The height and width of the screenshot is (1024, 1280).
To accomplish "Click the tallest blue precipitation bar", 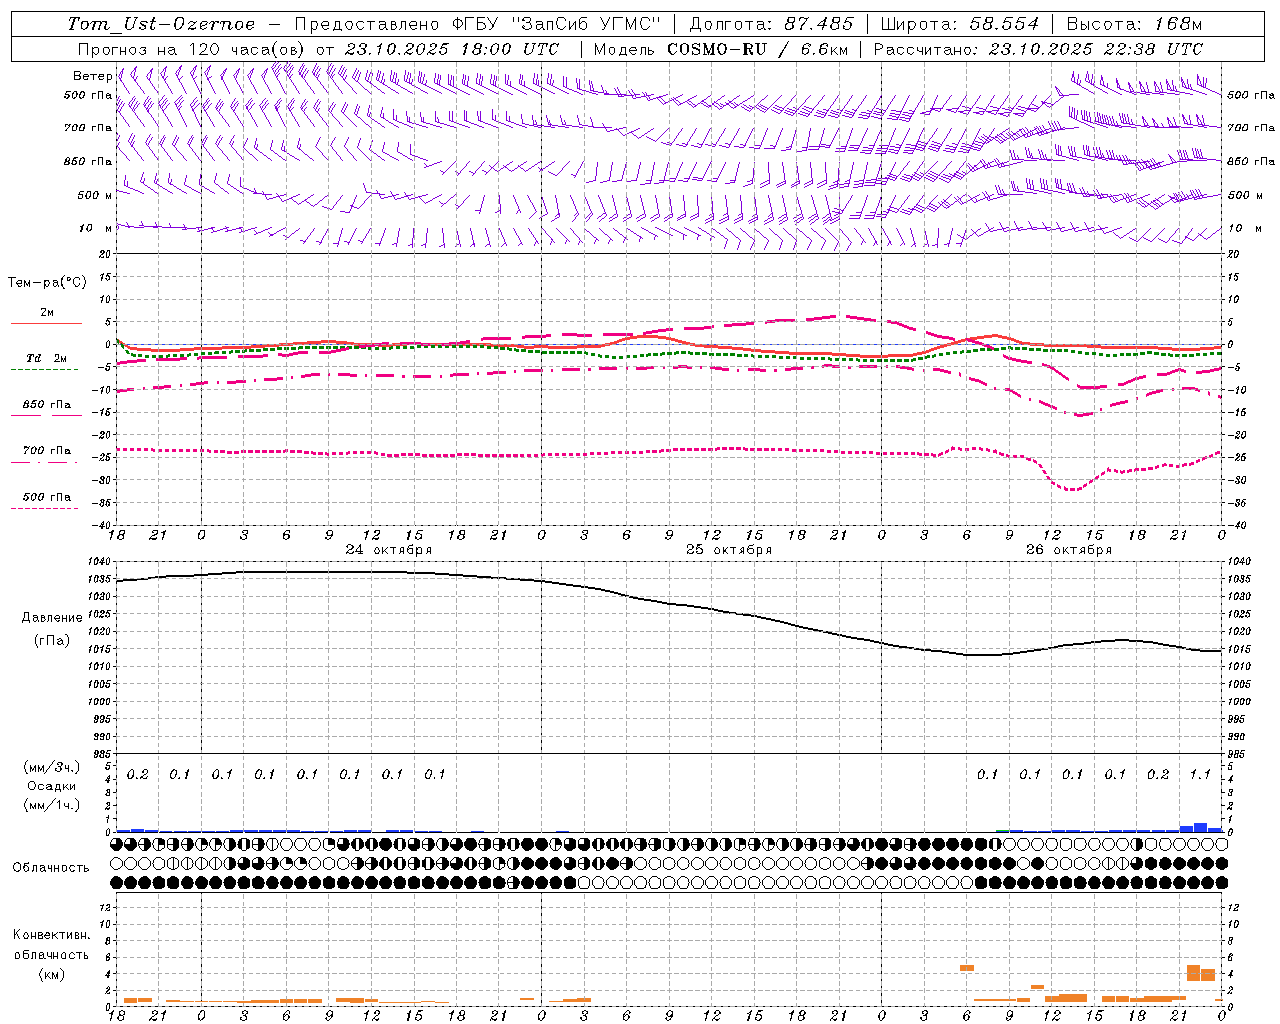I will (x=1200, y=827).
